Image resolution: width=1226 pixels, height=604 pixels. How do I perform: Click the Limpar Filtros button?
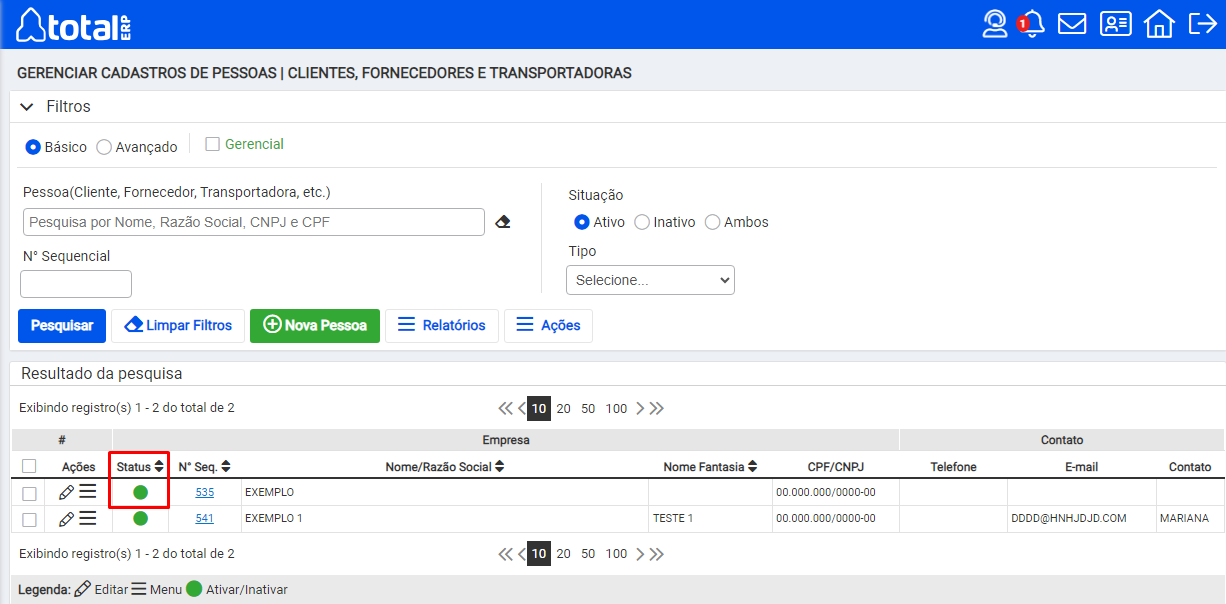(178, 325)
